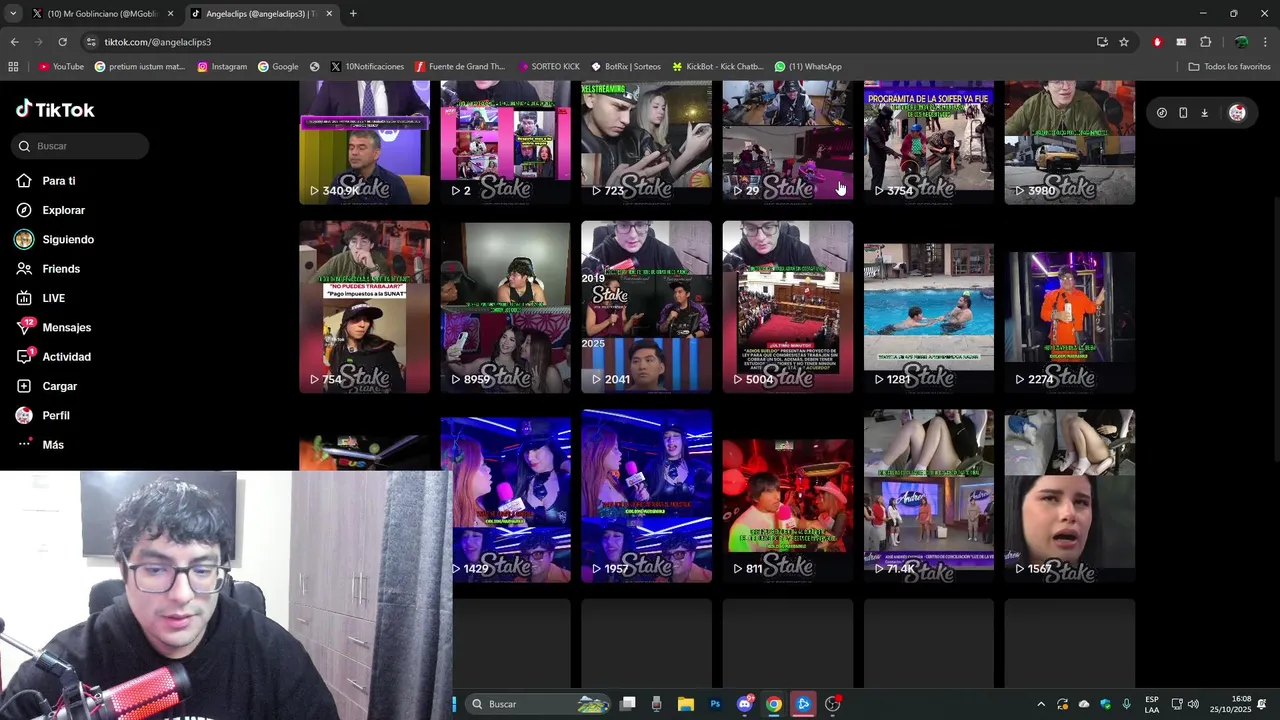Screen dimensions: 1280x720
Task: Open Discord from taskbar
Action: (744, 704)
